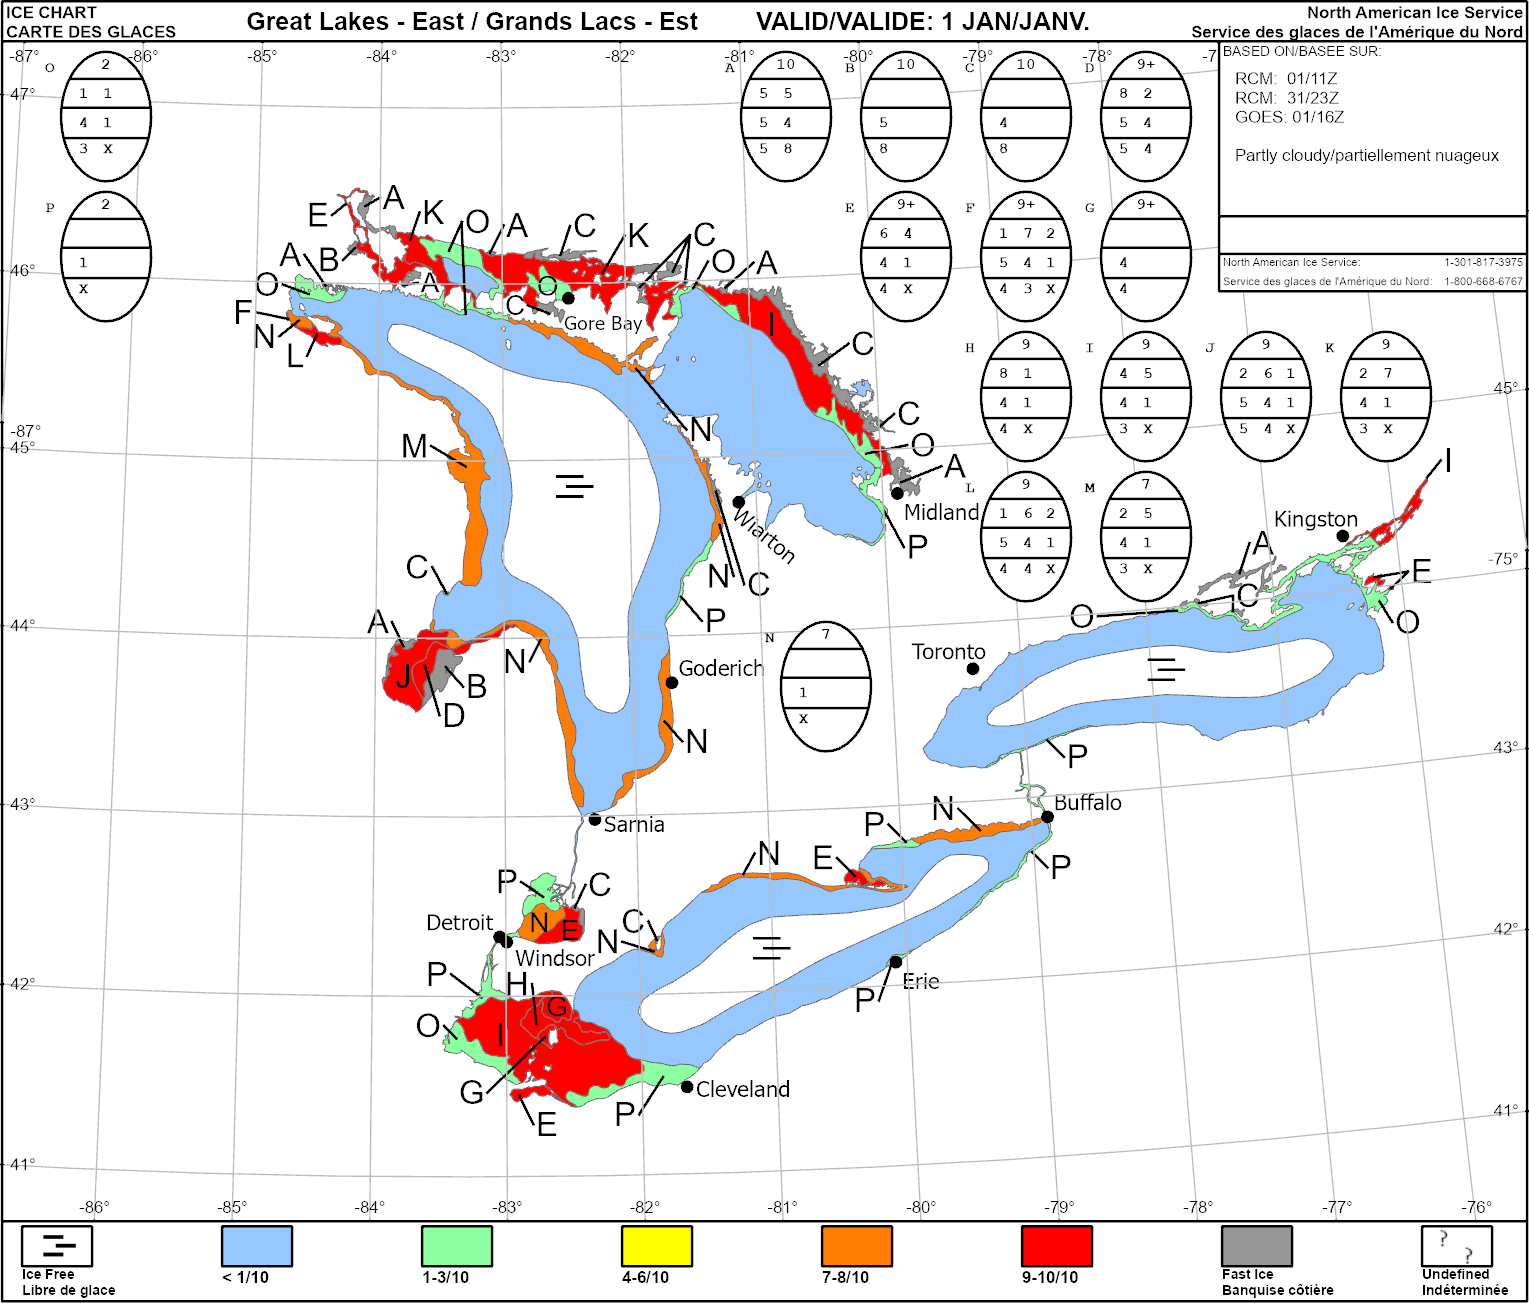The image size is (1529, 1303).
Task: Click the Ice Free legend symbol
Action: [57, 1246]
